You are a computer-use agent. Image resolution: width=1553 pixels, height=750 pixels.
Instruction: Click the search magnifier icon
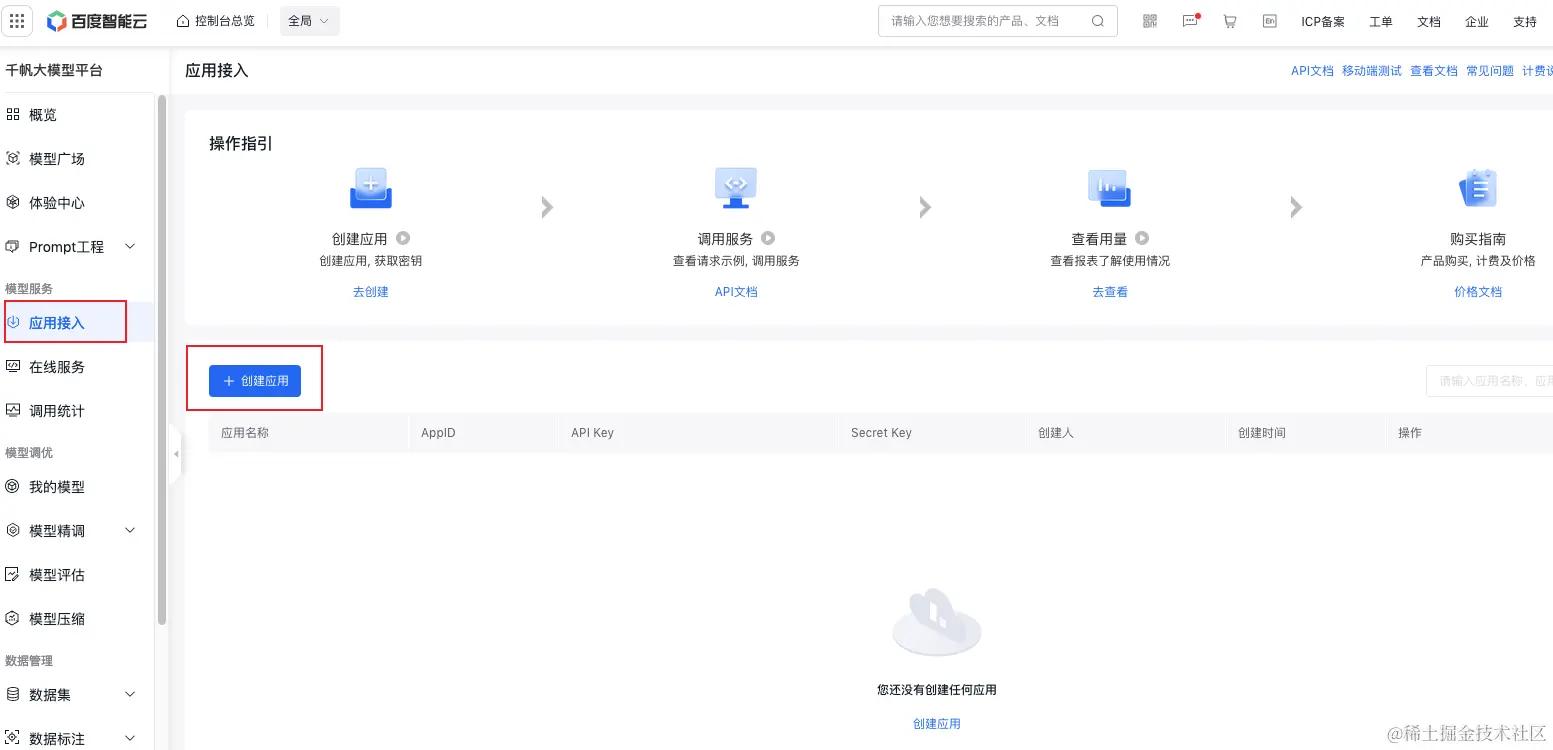click(x=1098, y=21)
